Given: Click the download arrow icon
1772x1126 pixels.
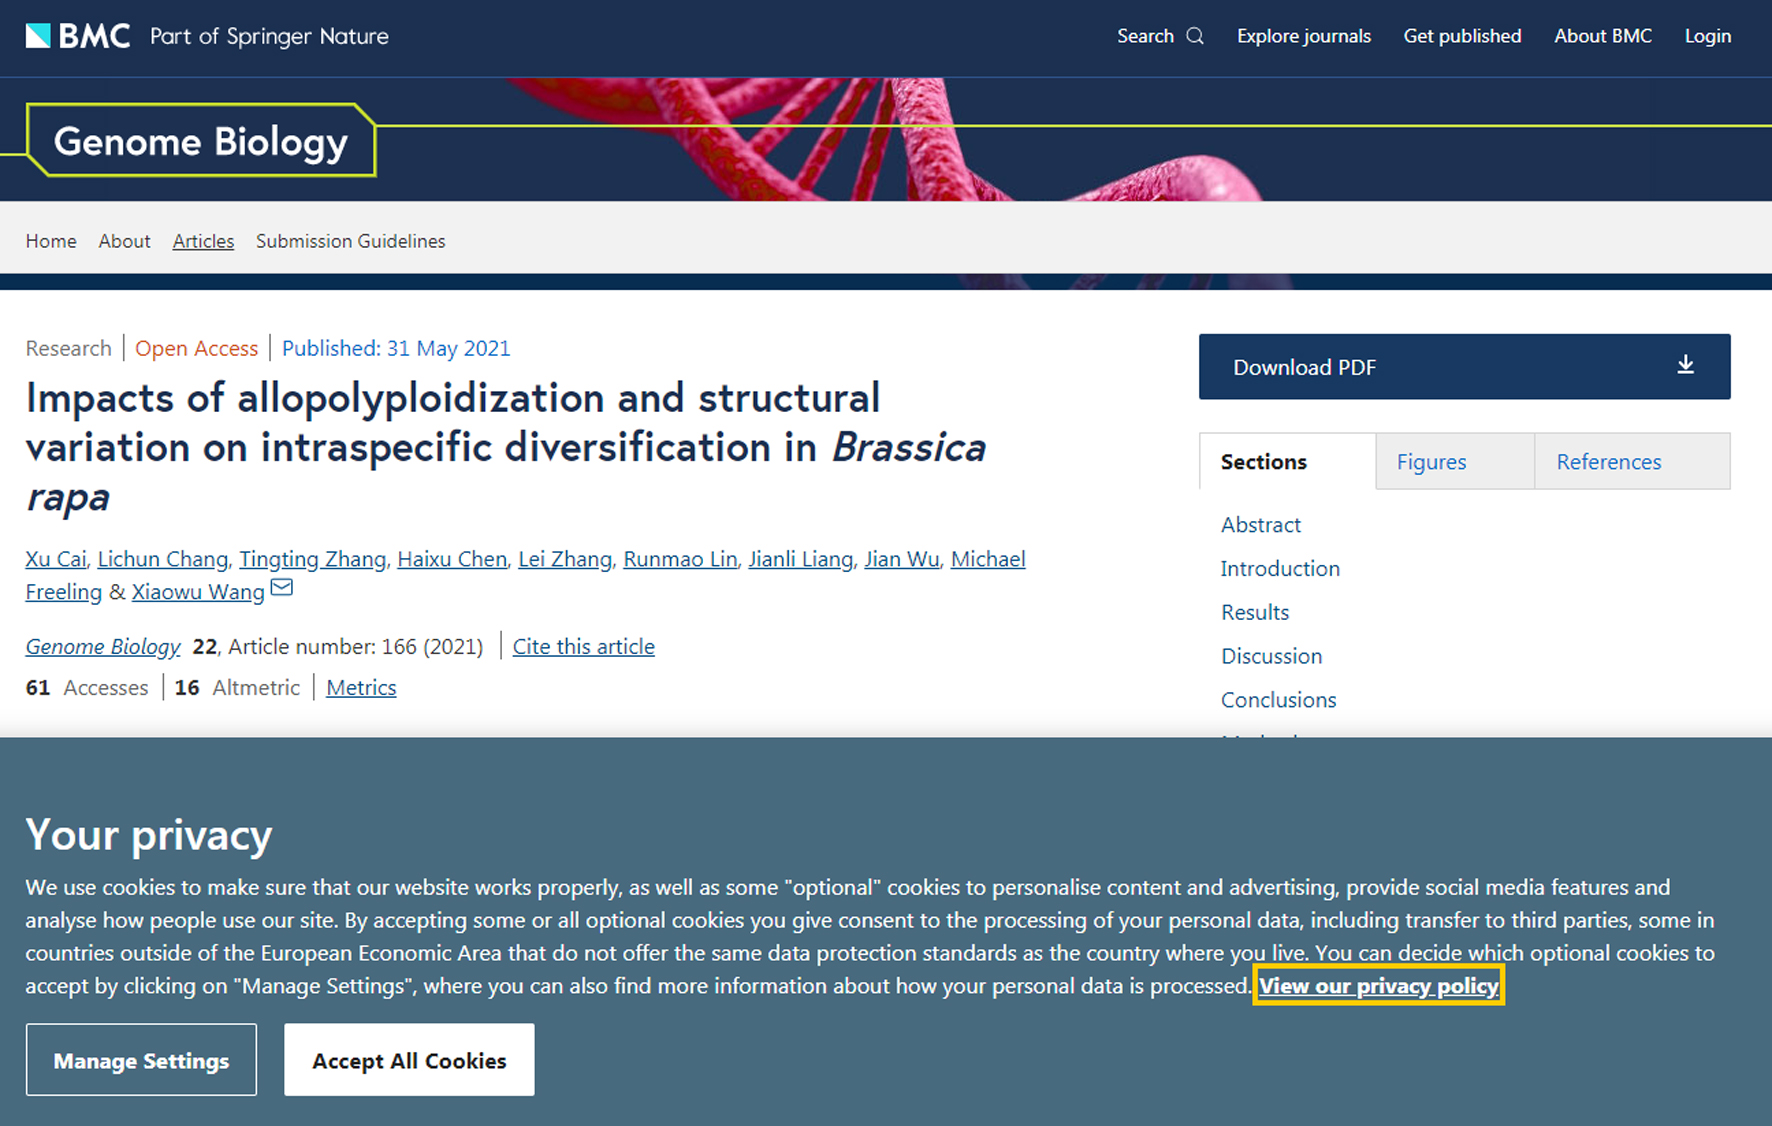Looking at the screenshot, I should click(1685, 366).
